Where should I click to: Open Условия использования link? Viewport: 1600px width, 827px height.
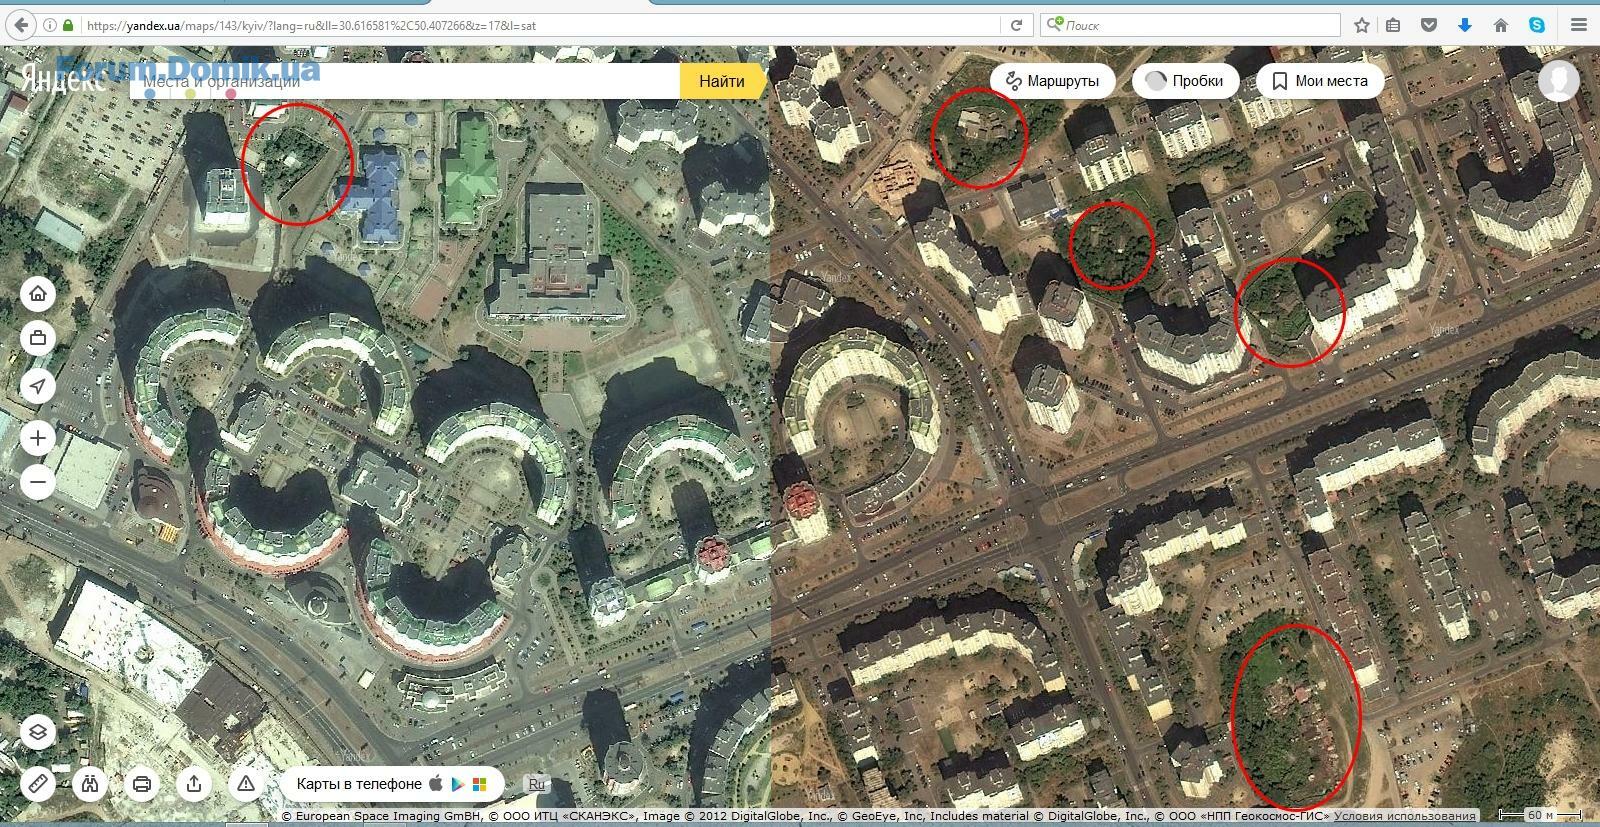(1404, 816)
